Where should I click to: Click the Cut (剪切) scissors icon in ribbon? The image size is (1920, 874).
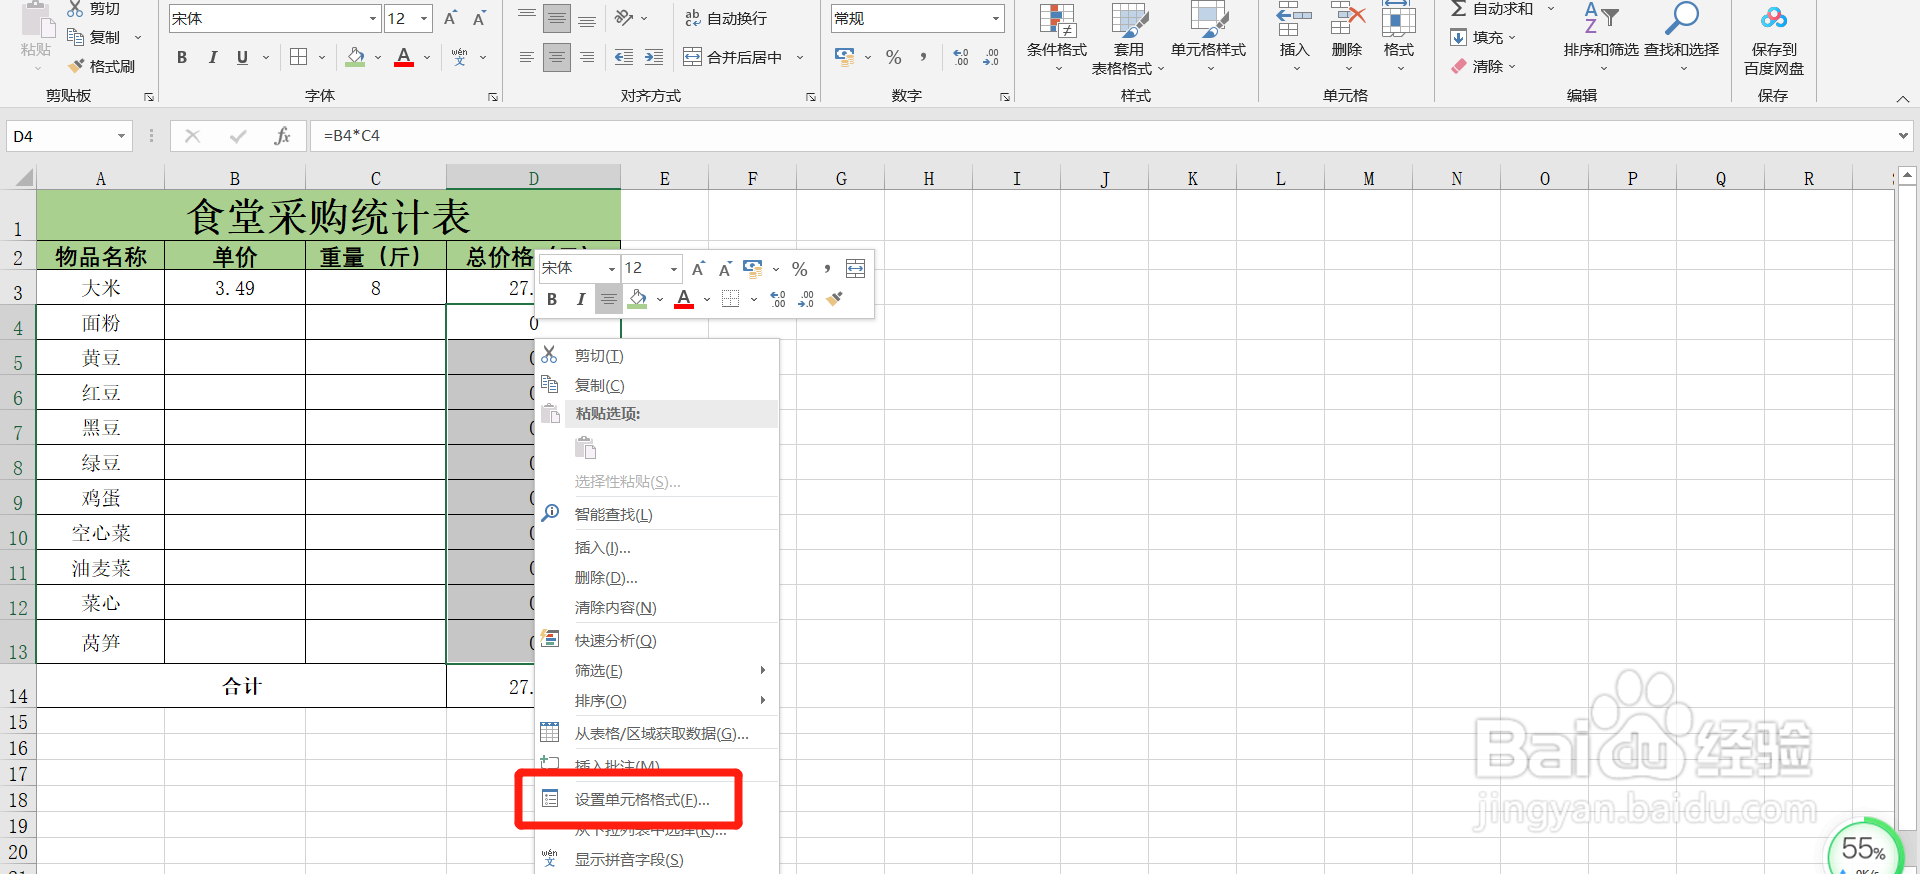pos(76,9)
